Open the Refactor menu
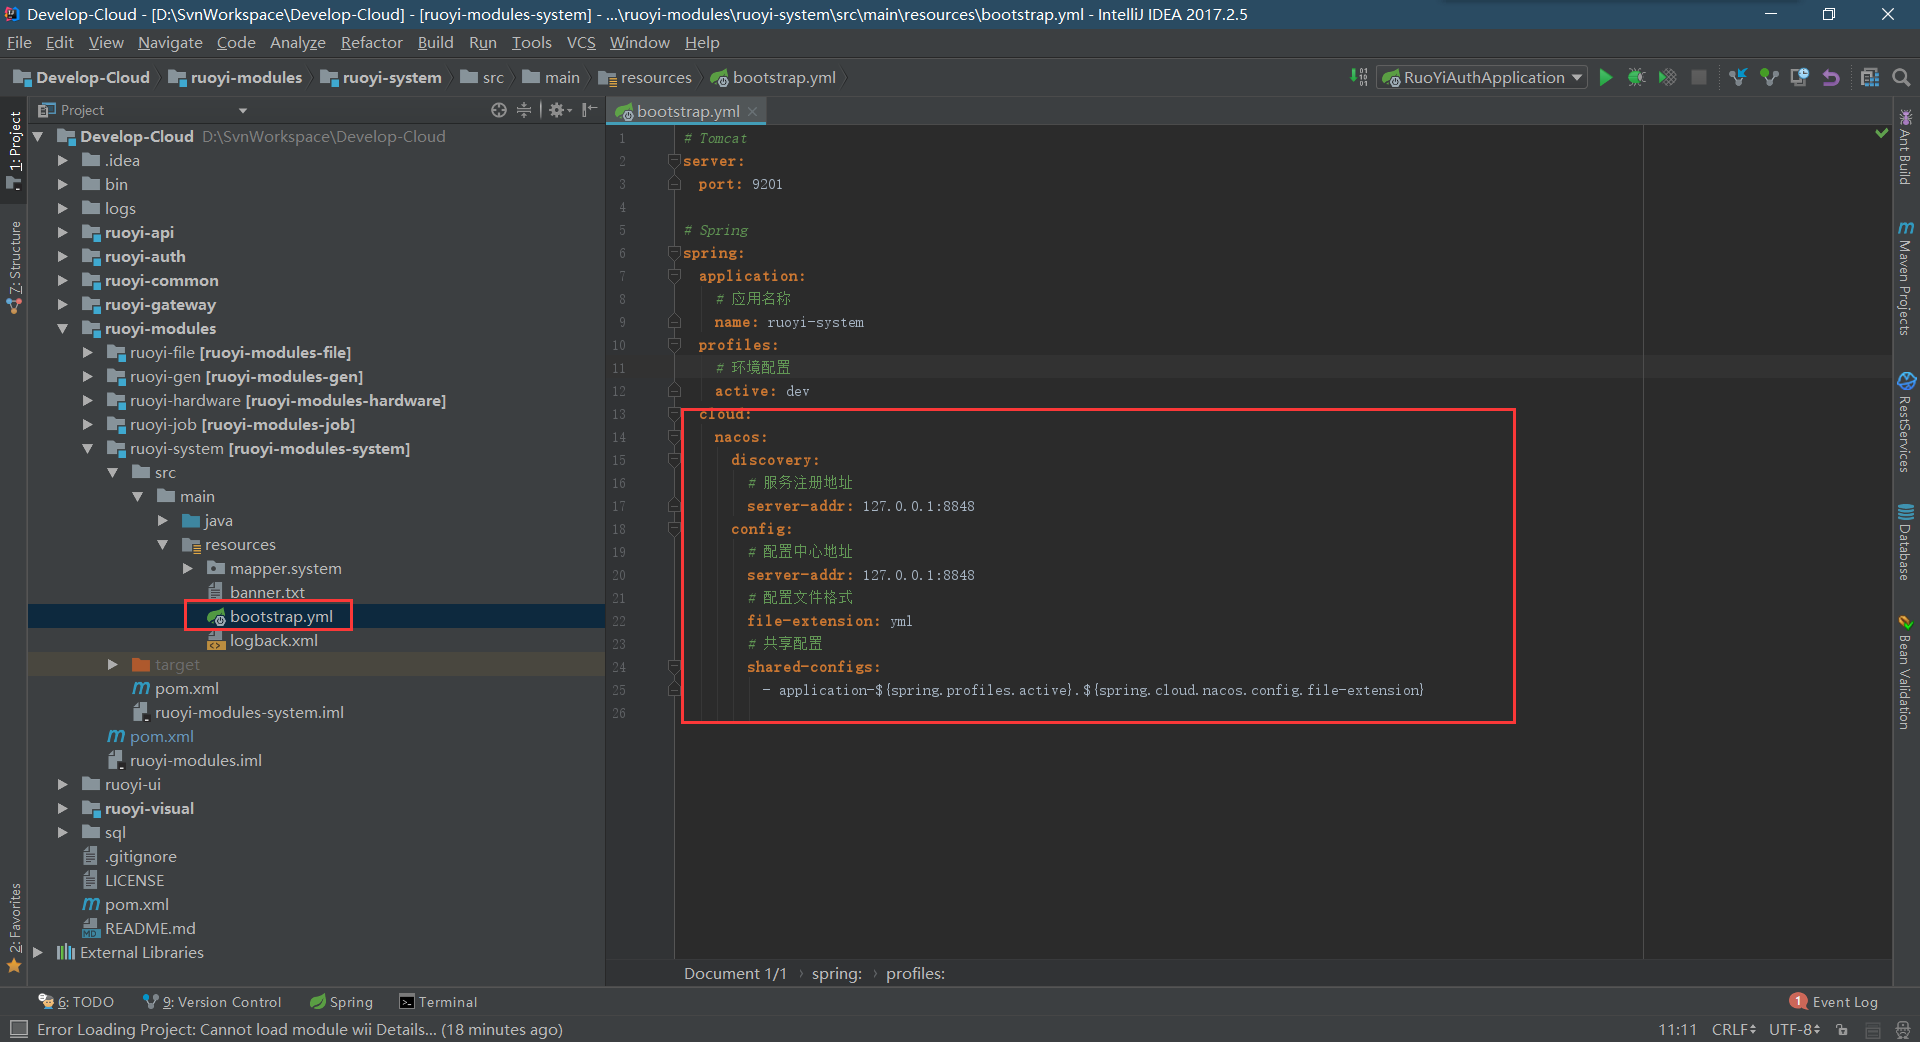The width and height of the screenshot is (1920, 1042). pos(371,42)
